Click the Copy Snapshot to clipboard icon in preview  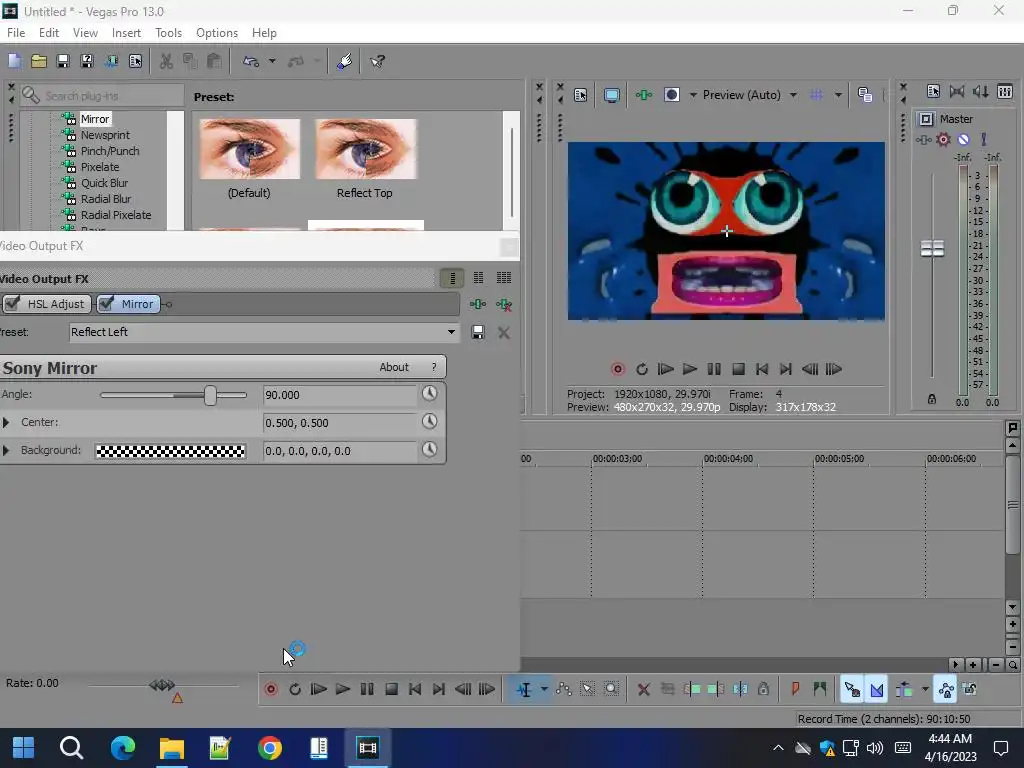point(865,95)
